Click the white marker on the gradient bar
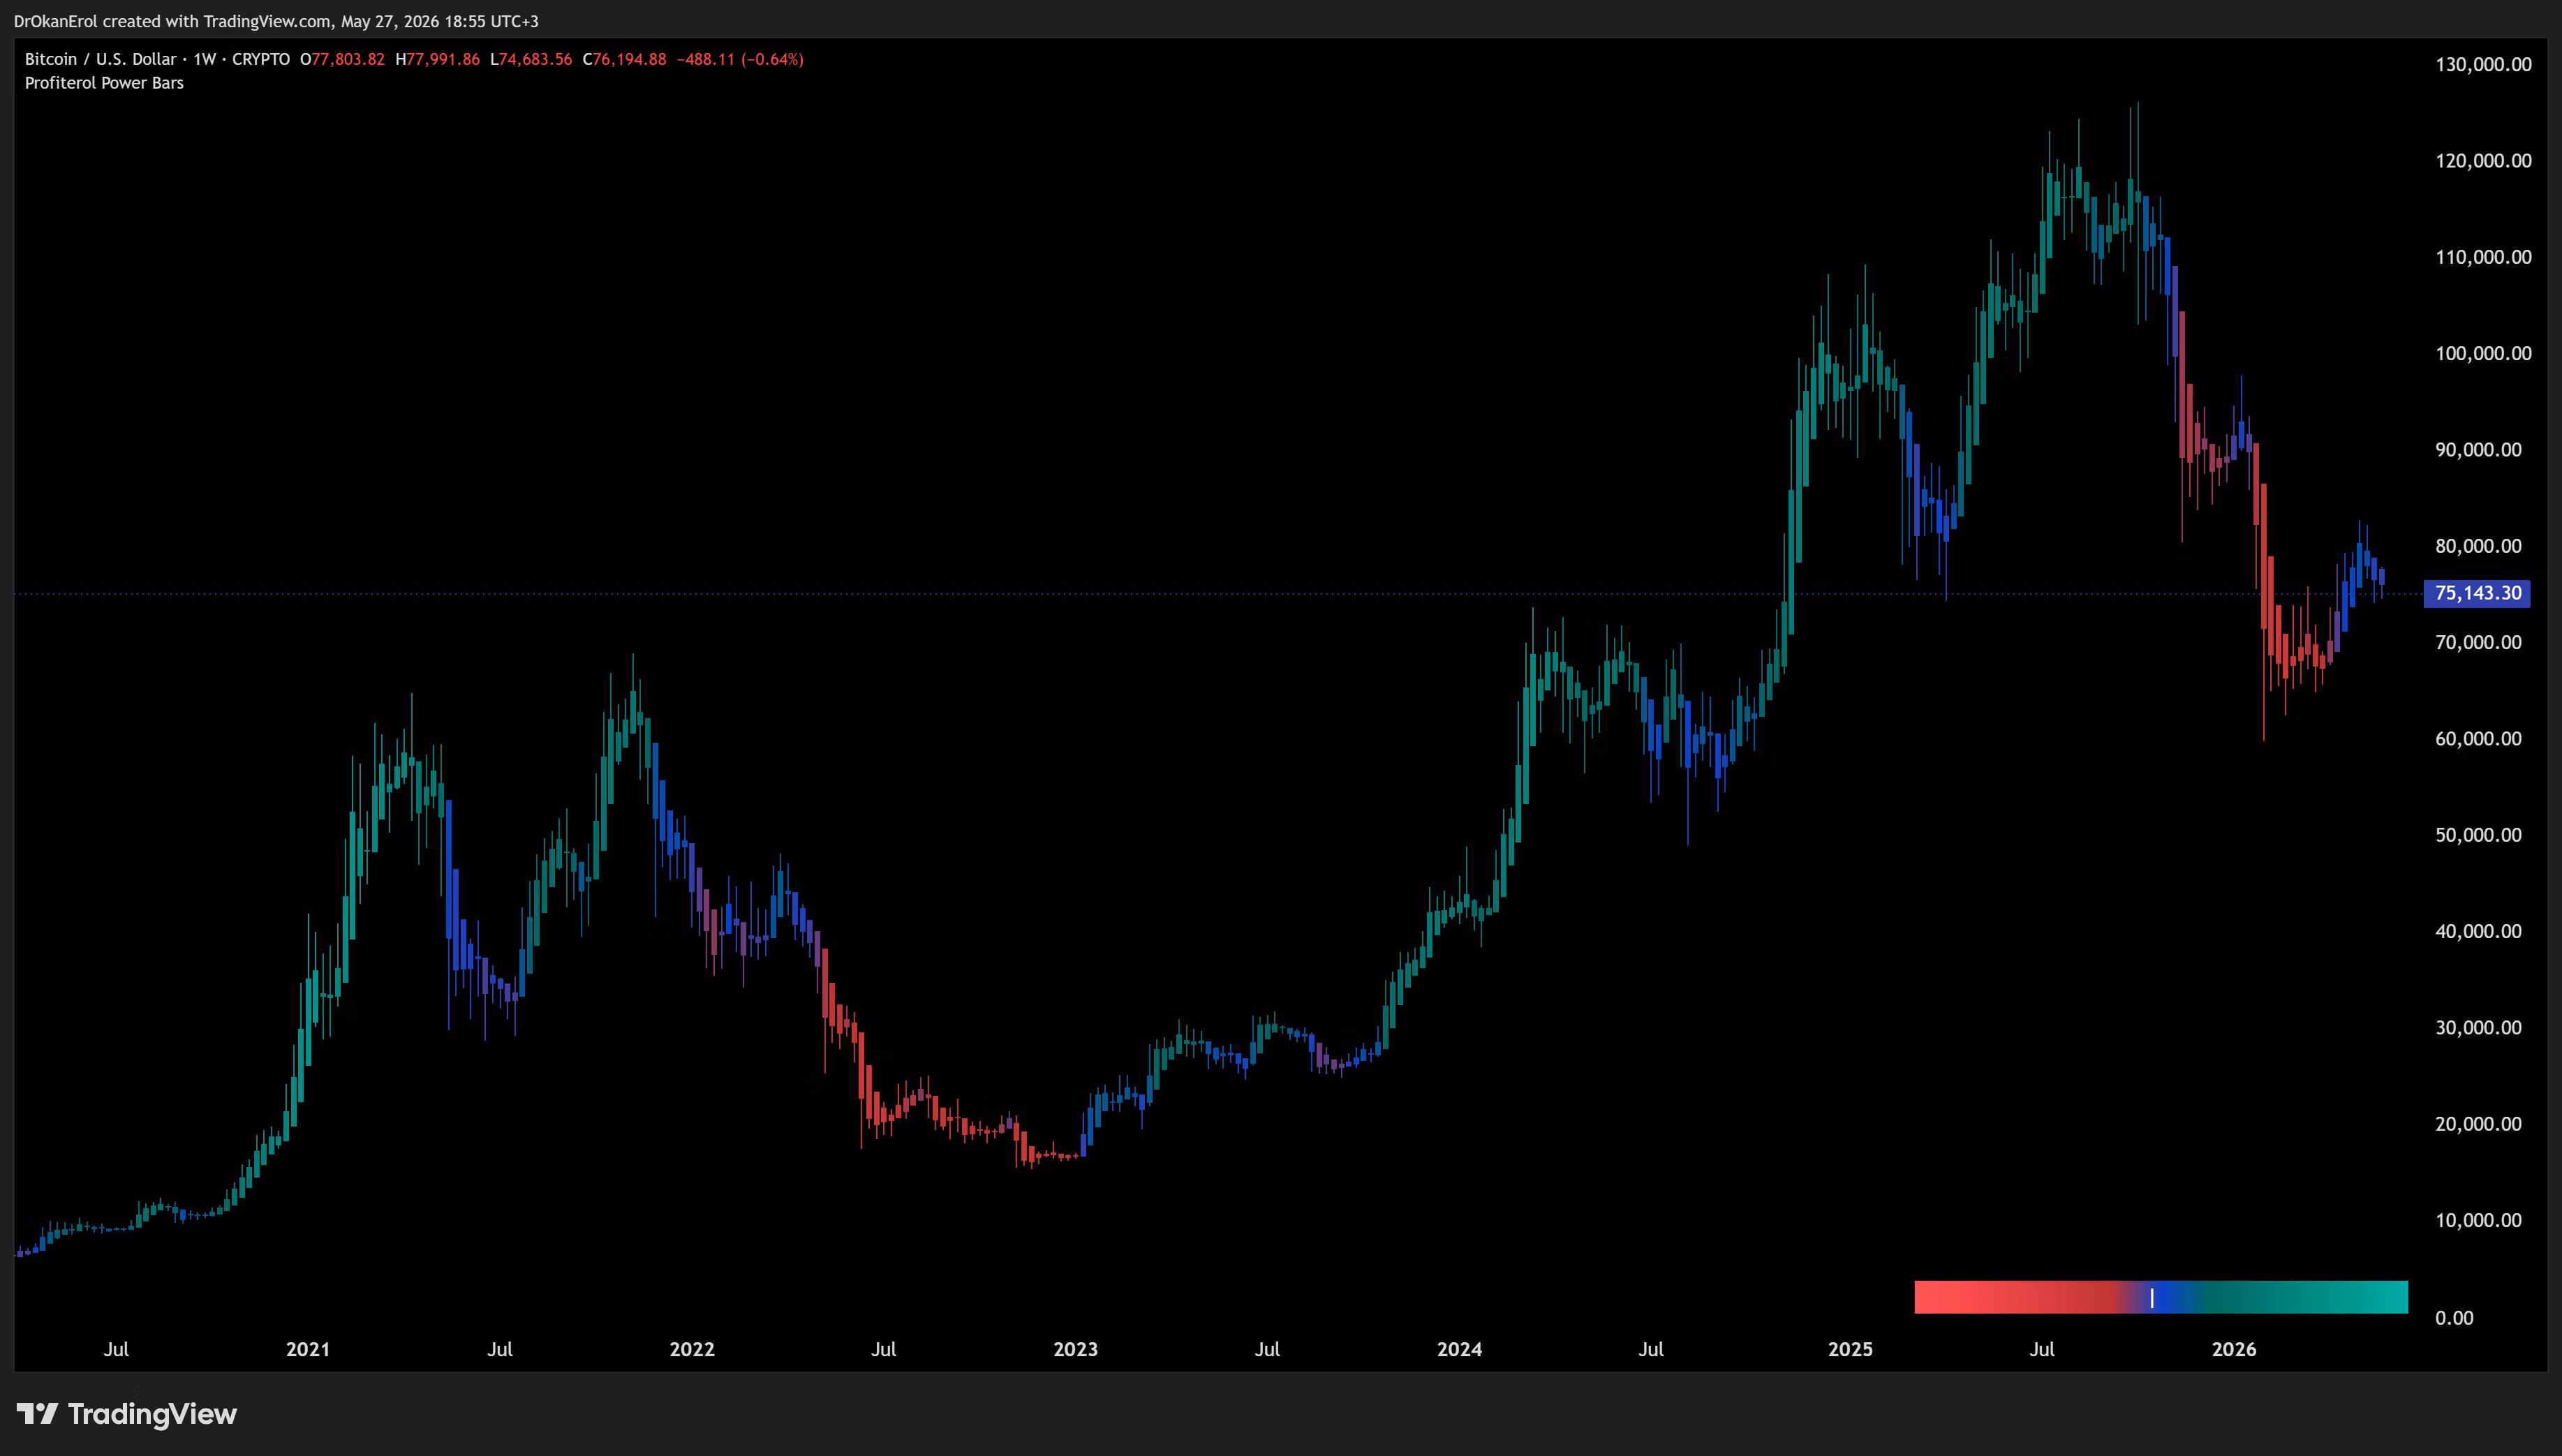The image size is (2562, 1456). coord(2152,1298)
